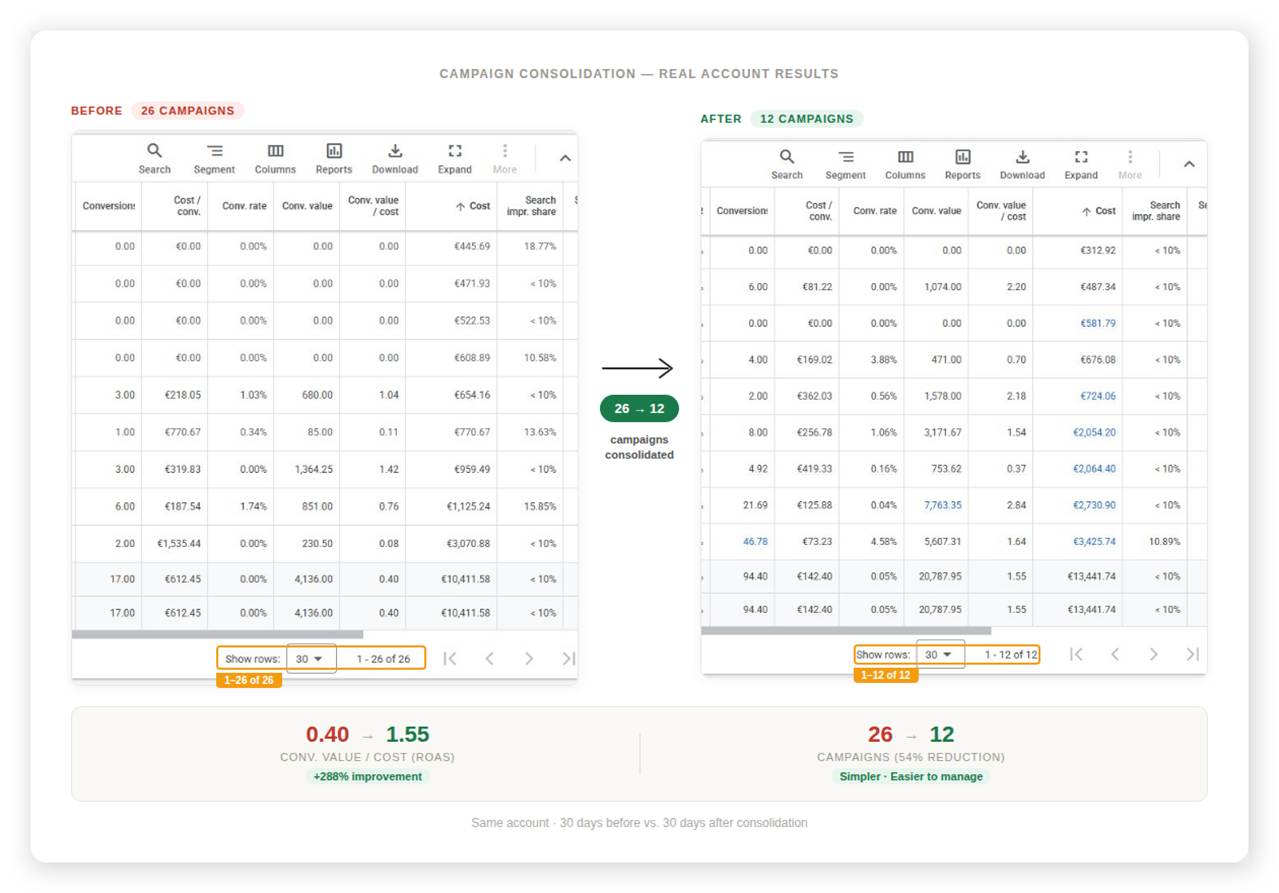Open the Show rows dropdown in the BEFORE table
This screenshot has height=893, width=1279.
pos(310,657)
